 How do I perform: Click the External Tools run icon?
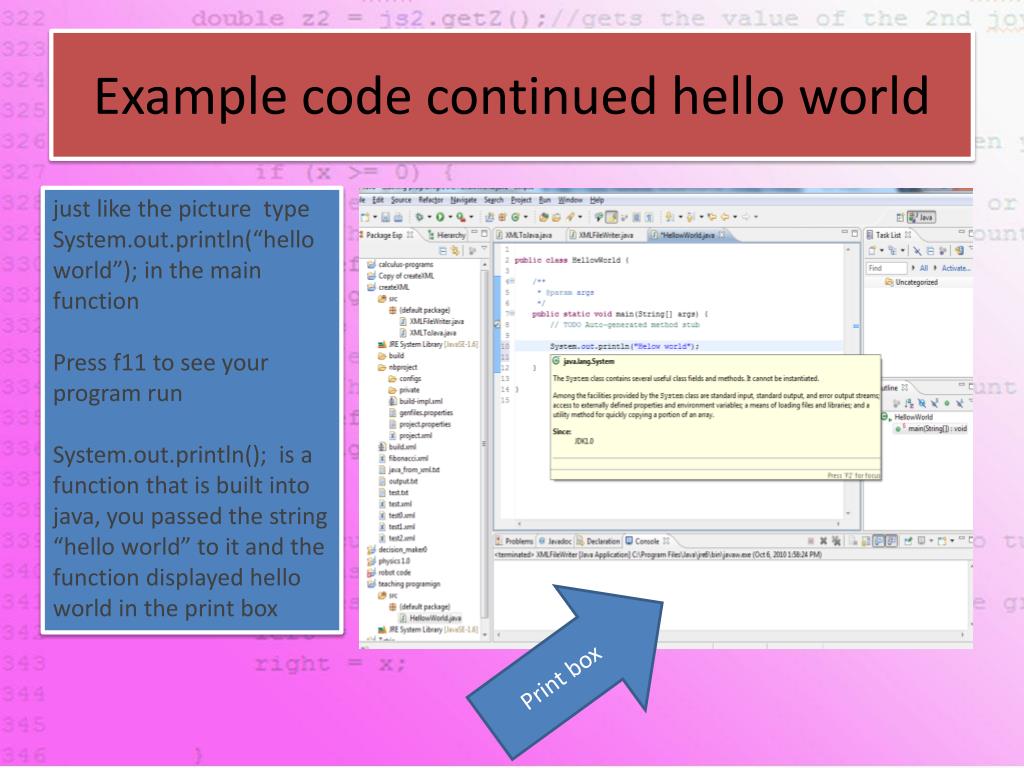(x=461, y=217)
